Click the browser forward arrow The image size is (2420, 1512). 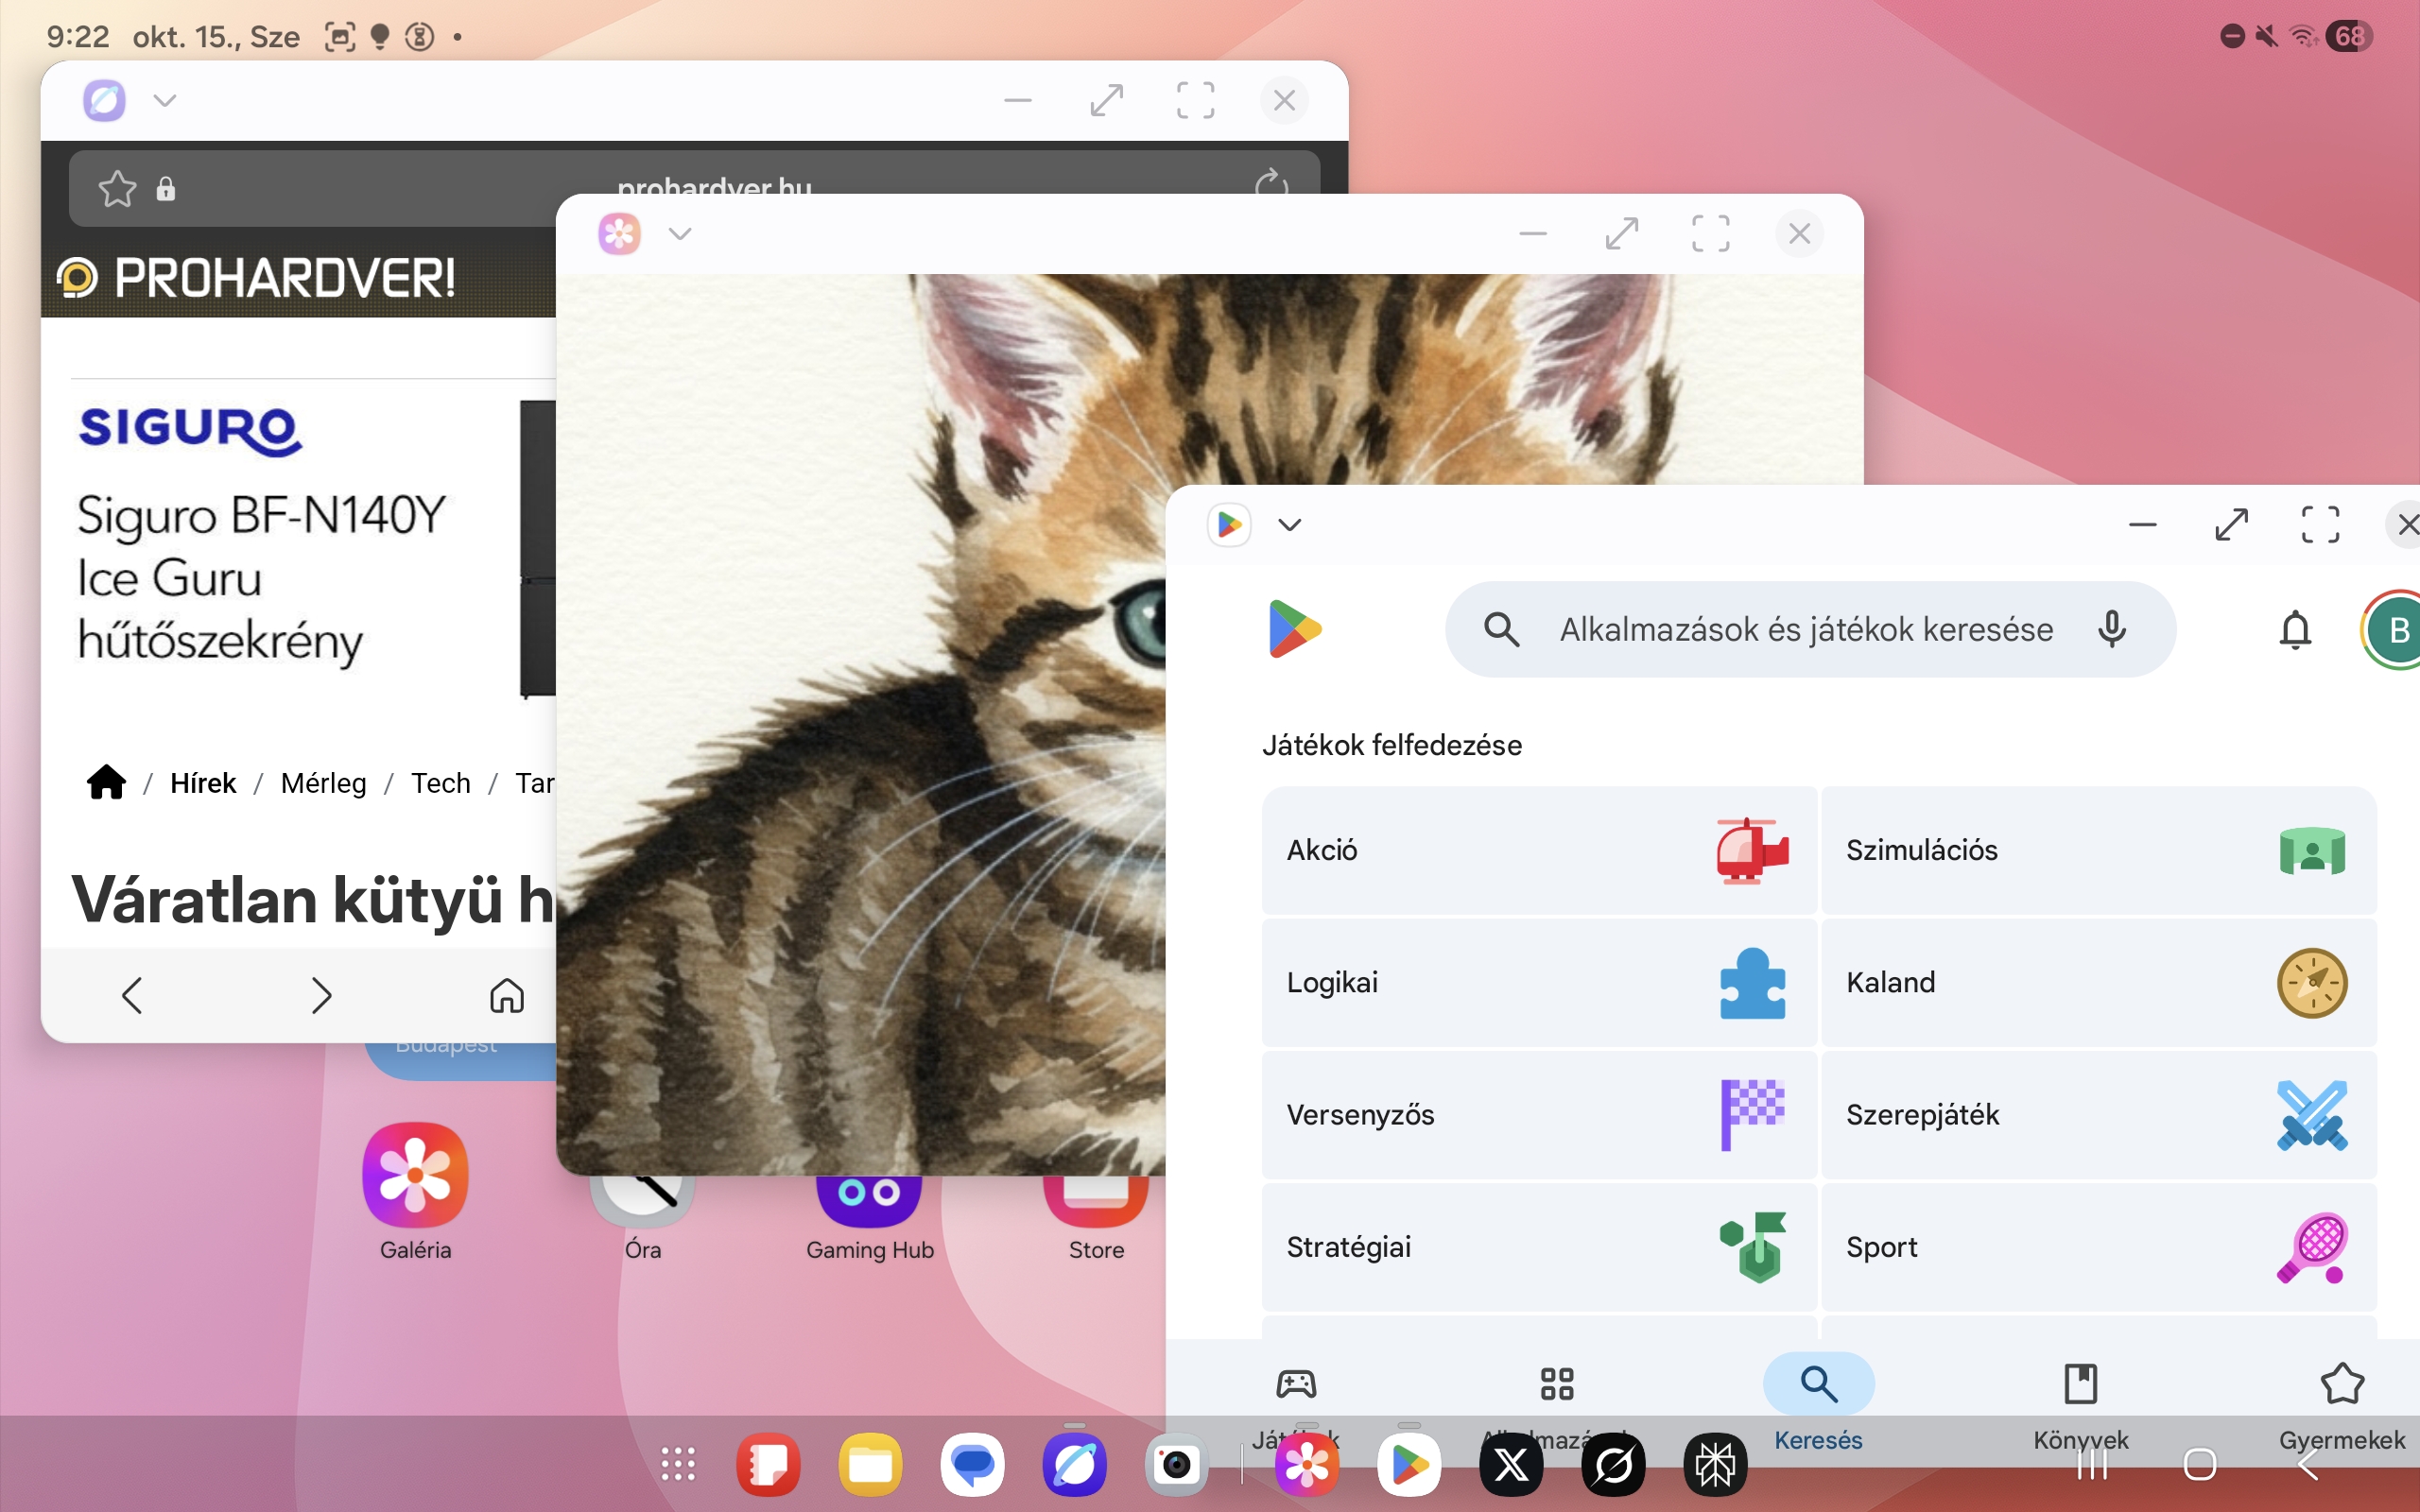click(320, 995)
